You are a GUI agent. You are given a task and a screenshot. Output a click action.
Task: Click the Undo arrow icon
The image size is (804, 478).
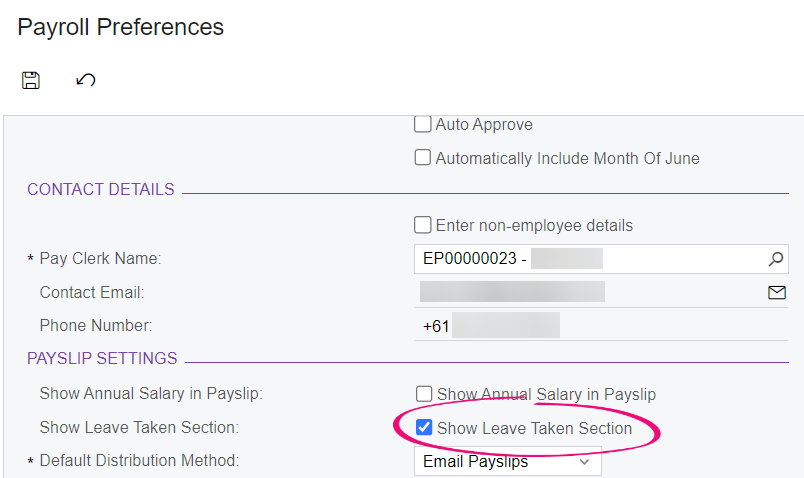(x=86, y=80)
